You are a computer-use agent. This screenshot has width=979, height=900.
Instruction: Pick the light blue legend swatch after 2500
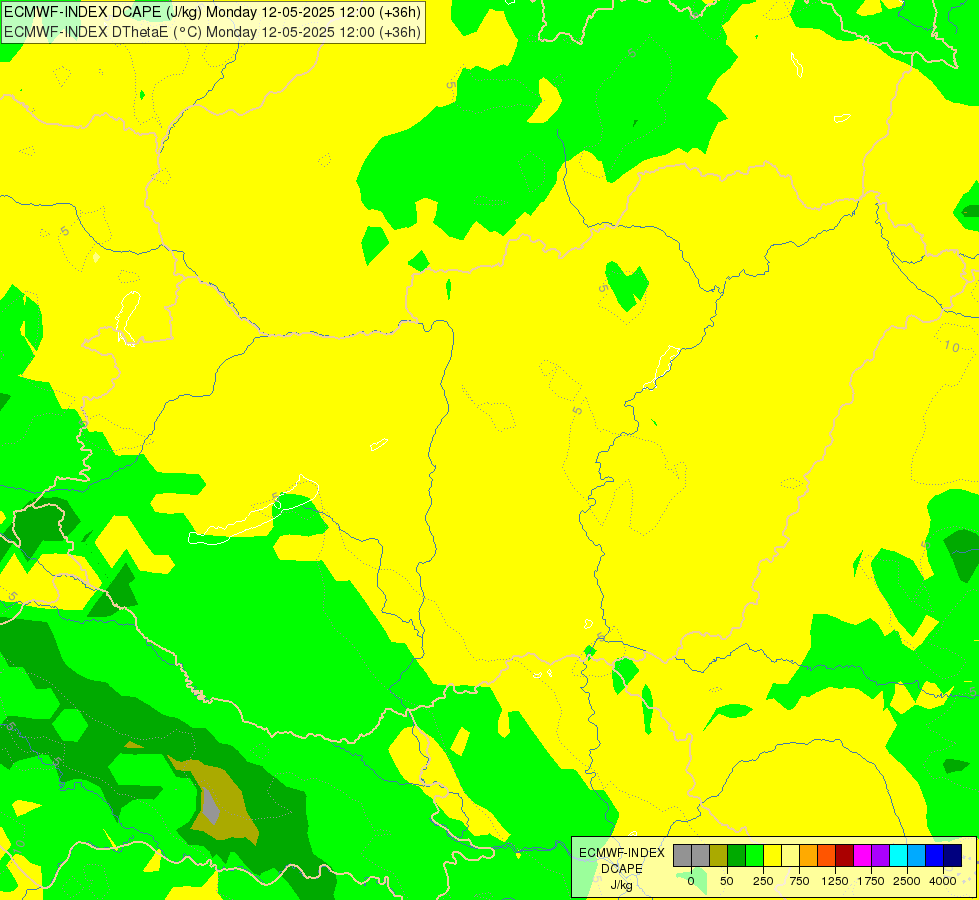pos(917,856)
